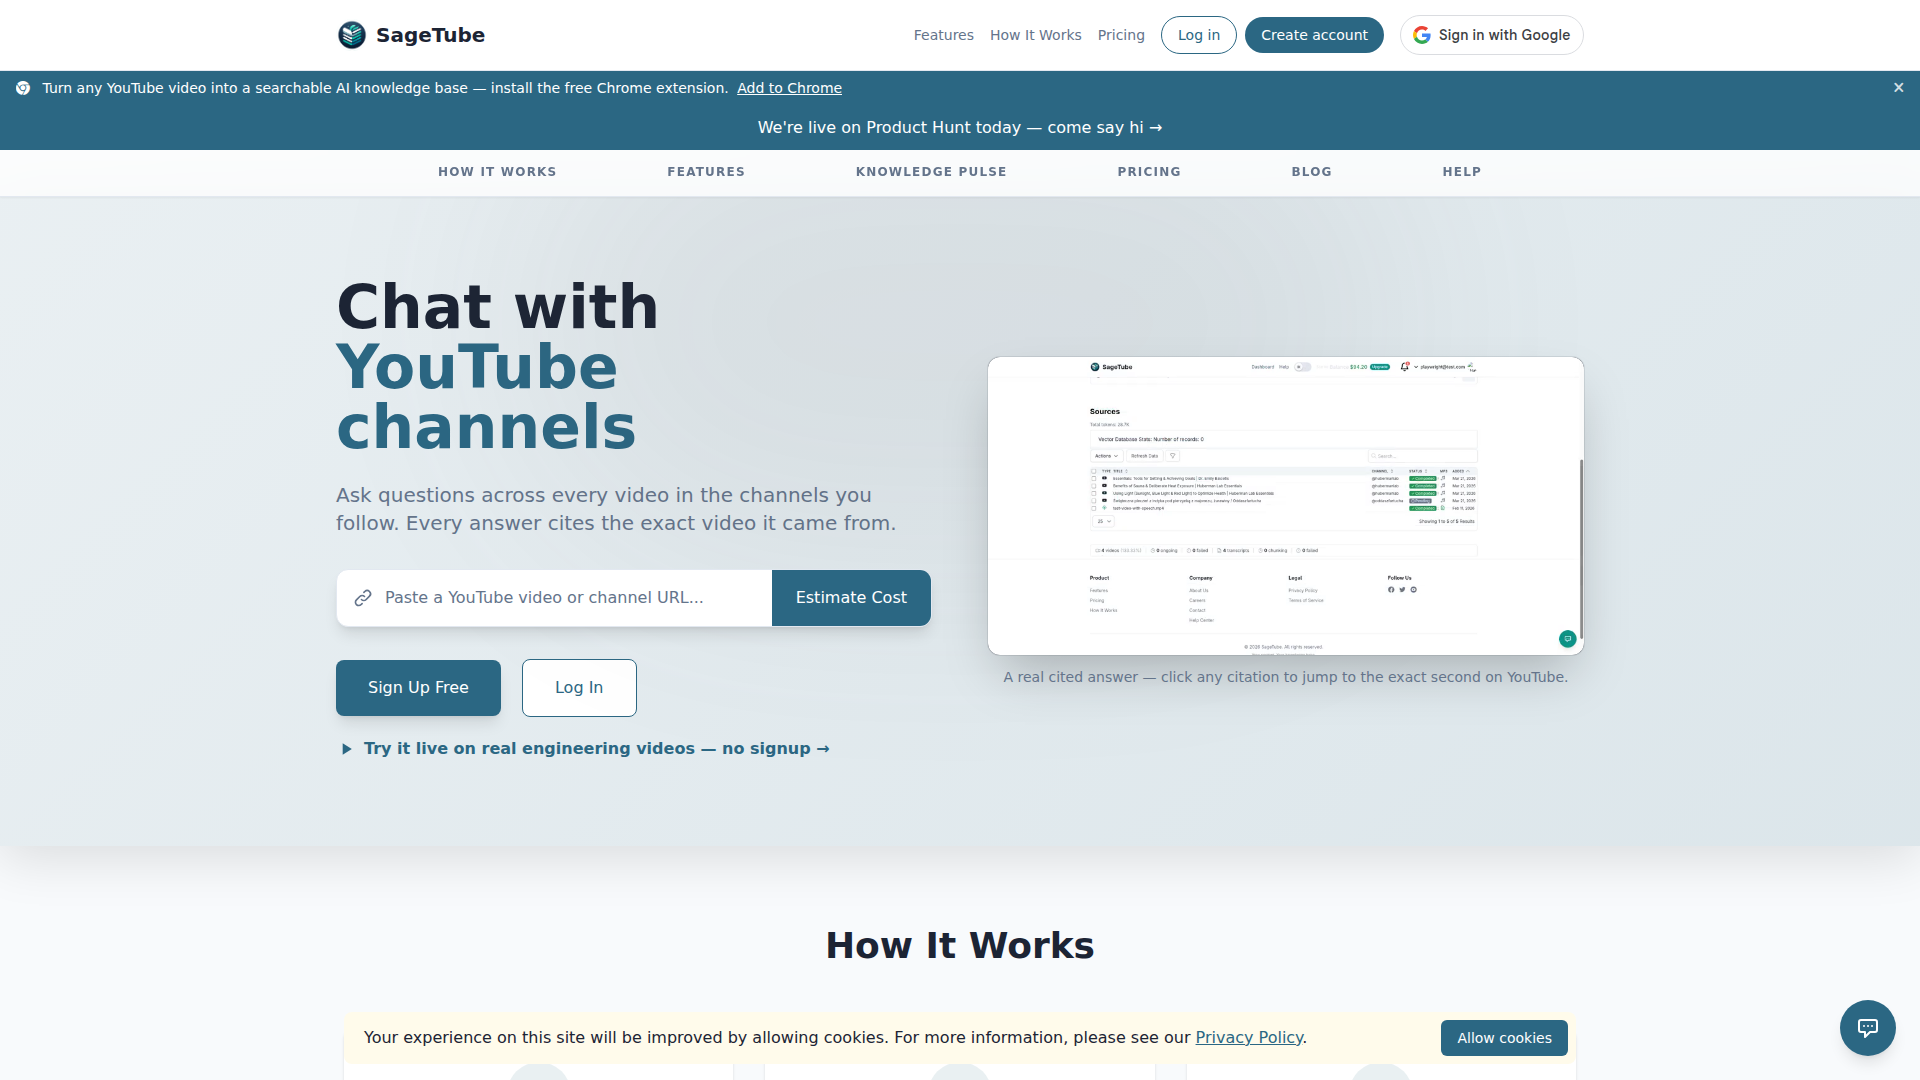Click the hero Log In button
This screenshot has width=1920, height=1080.
pos(579,688)
